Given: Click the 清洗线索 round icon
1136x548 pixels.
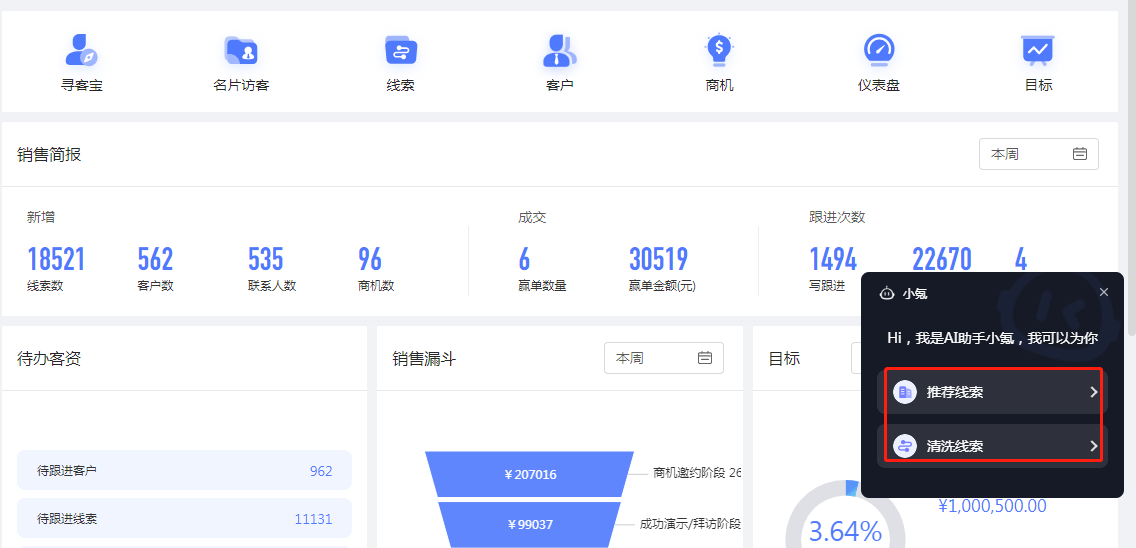Looking at the screenshot, I should (x=905, y=446).
